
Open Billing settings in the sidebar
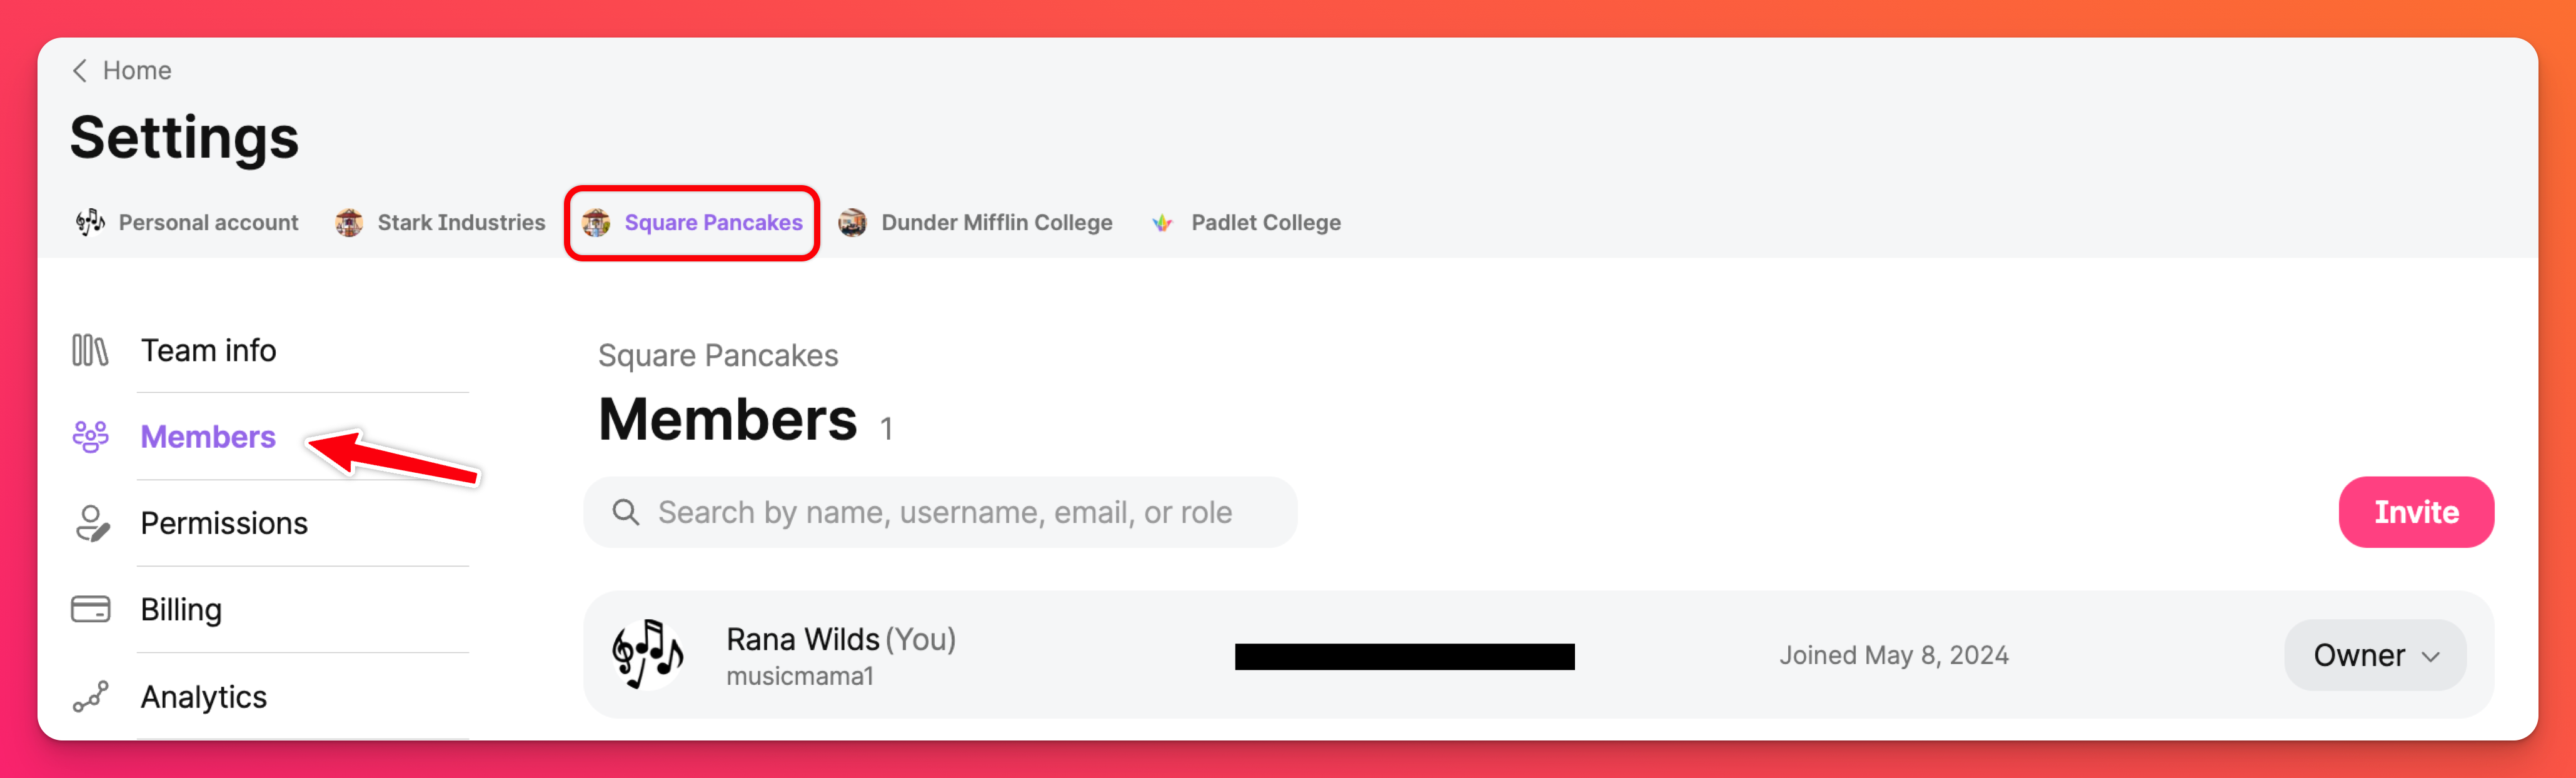pos(181,609)
